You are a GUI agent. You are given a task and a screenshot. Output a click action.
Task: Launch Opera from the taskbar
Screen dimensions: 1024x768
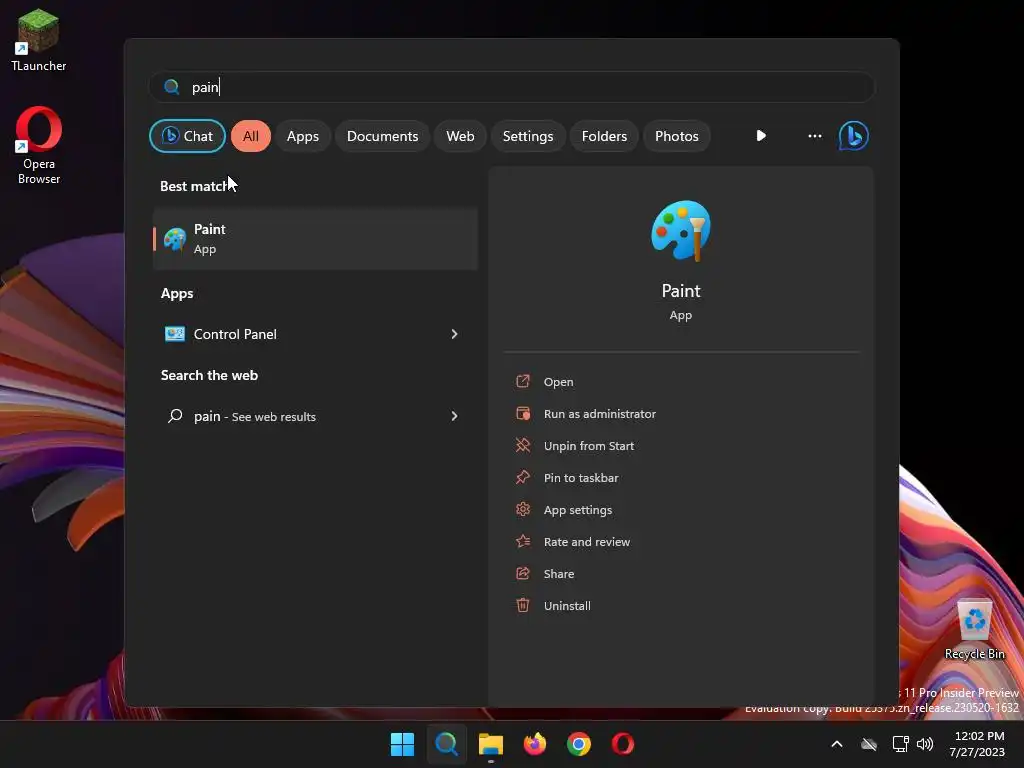(622, 744)
